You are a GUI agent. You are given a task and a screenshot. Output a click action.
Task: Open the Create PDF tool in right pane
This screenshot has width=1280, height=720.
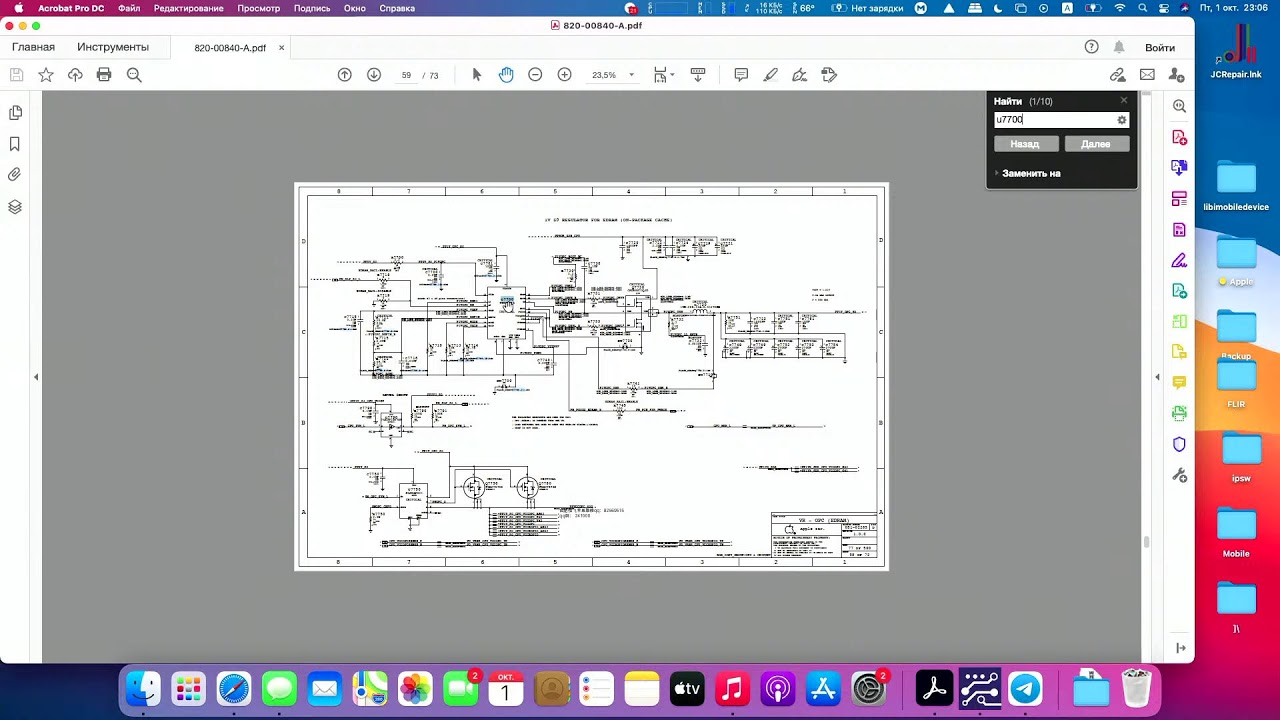(x=1180, y=137)
